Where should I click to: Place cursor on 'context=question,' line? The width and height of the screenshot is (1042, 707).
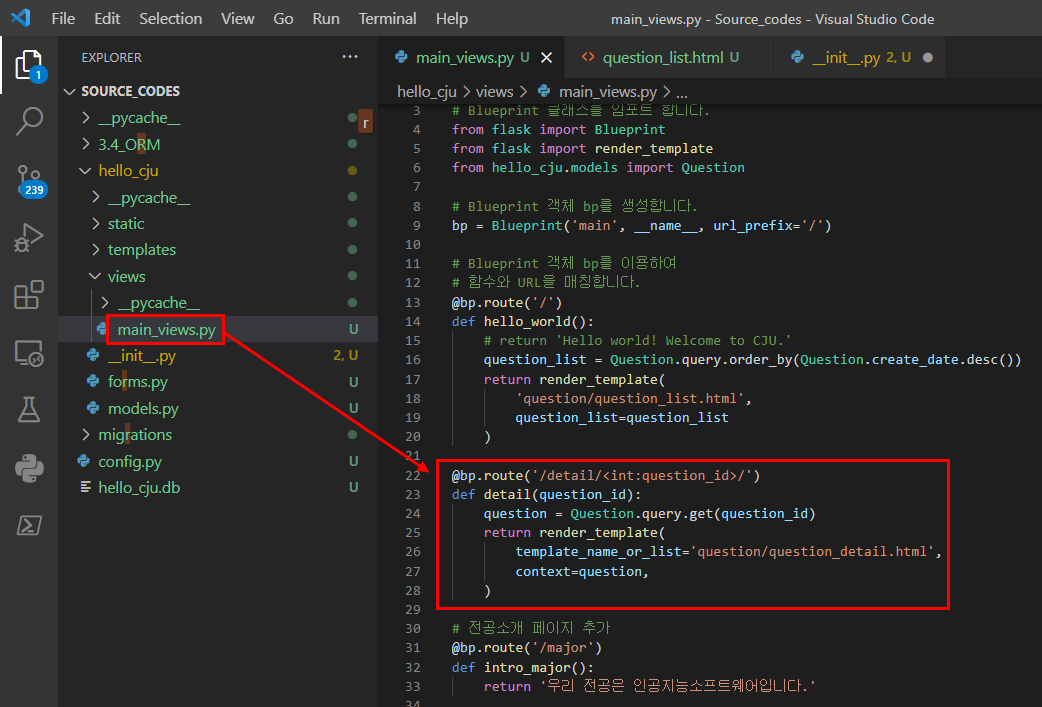(581, 571)
